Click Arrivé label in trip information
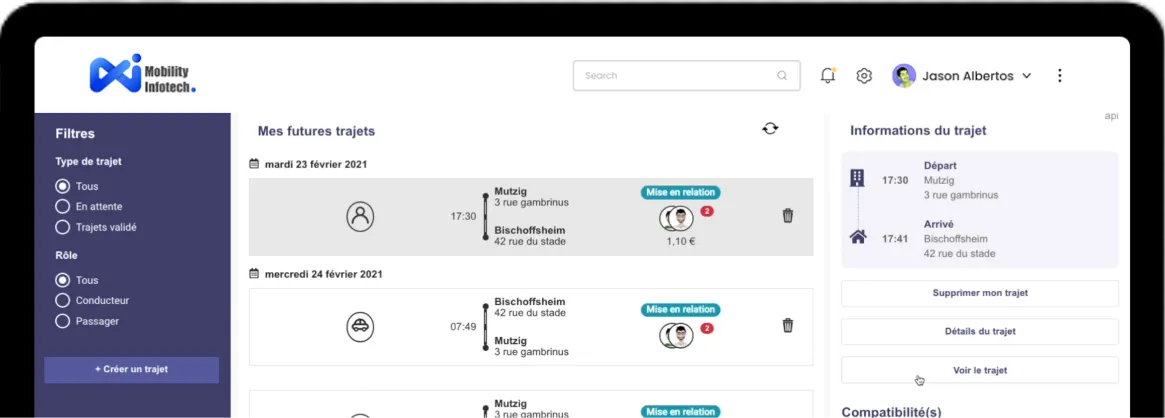The height and width of the screenshot is (418, 1165). 938,224
